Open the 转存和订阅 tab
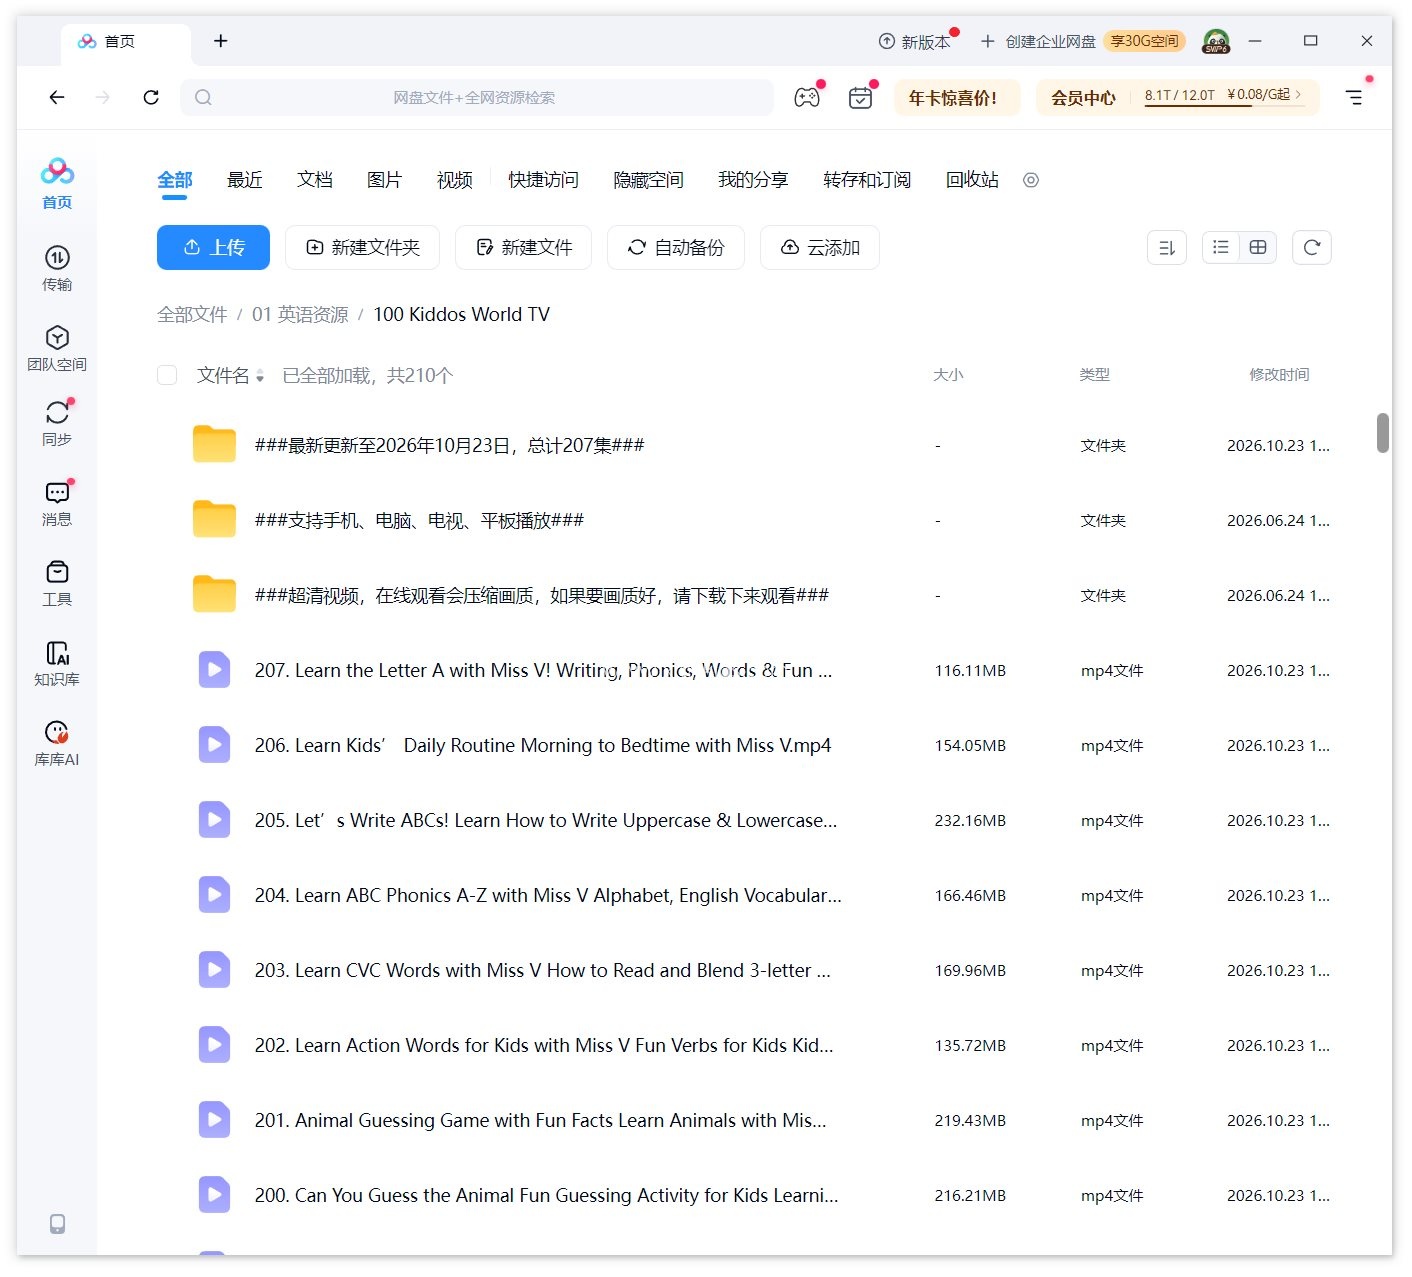Viewport: 1412px width, 1277px height. 867,180
